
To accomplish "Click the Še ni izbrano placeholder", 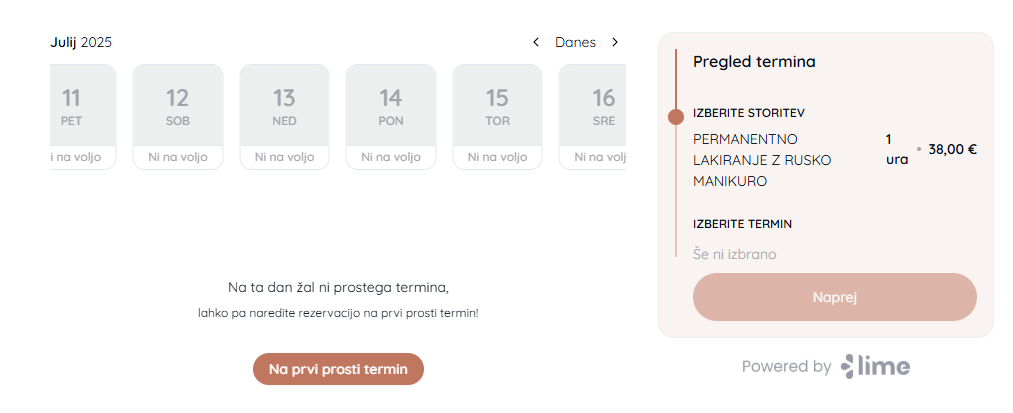I will [734, 254].
